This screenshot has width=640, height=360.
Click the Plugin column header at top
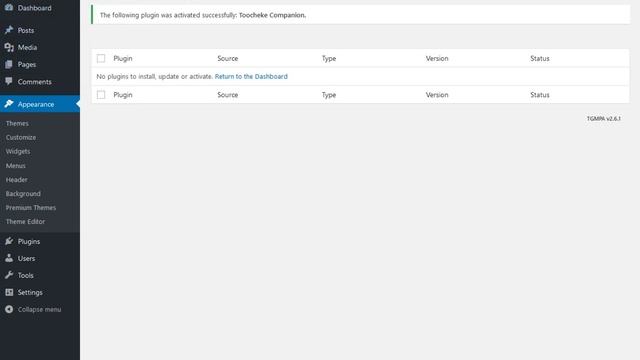[123, 58]
